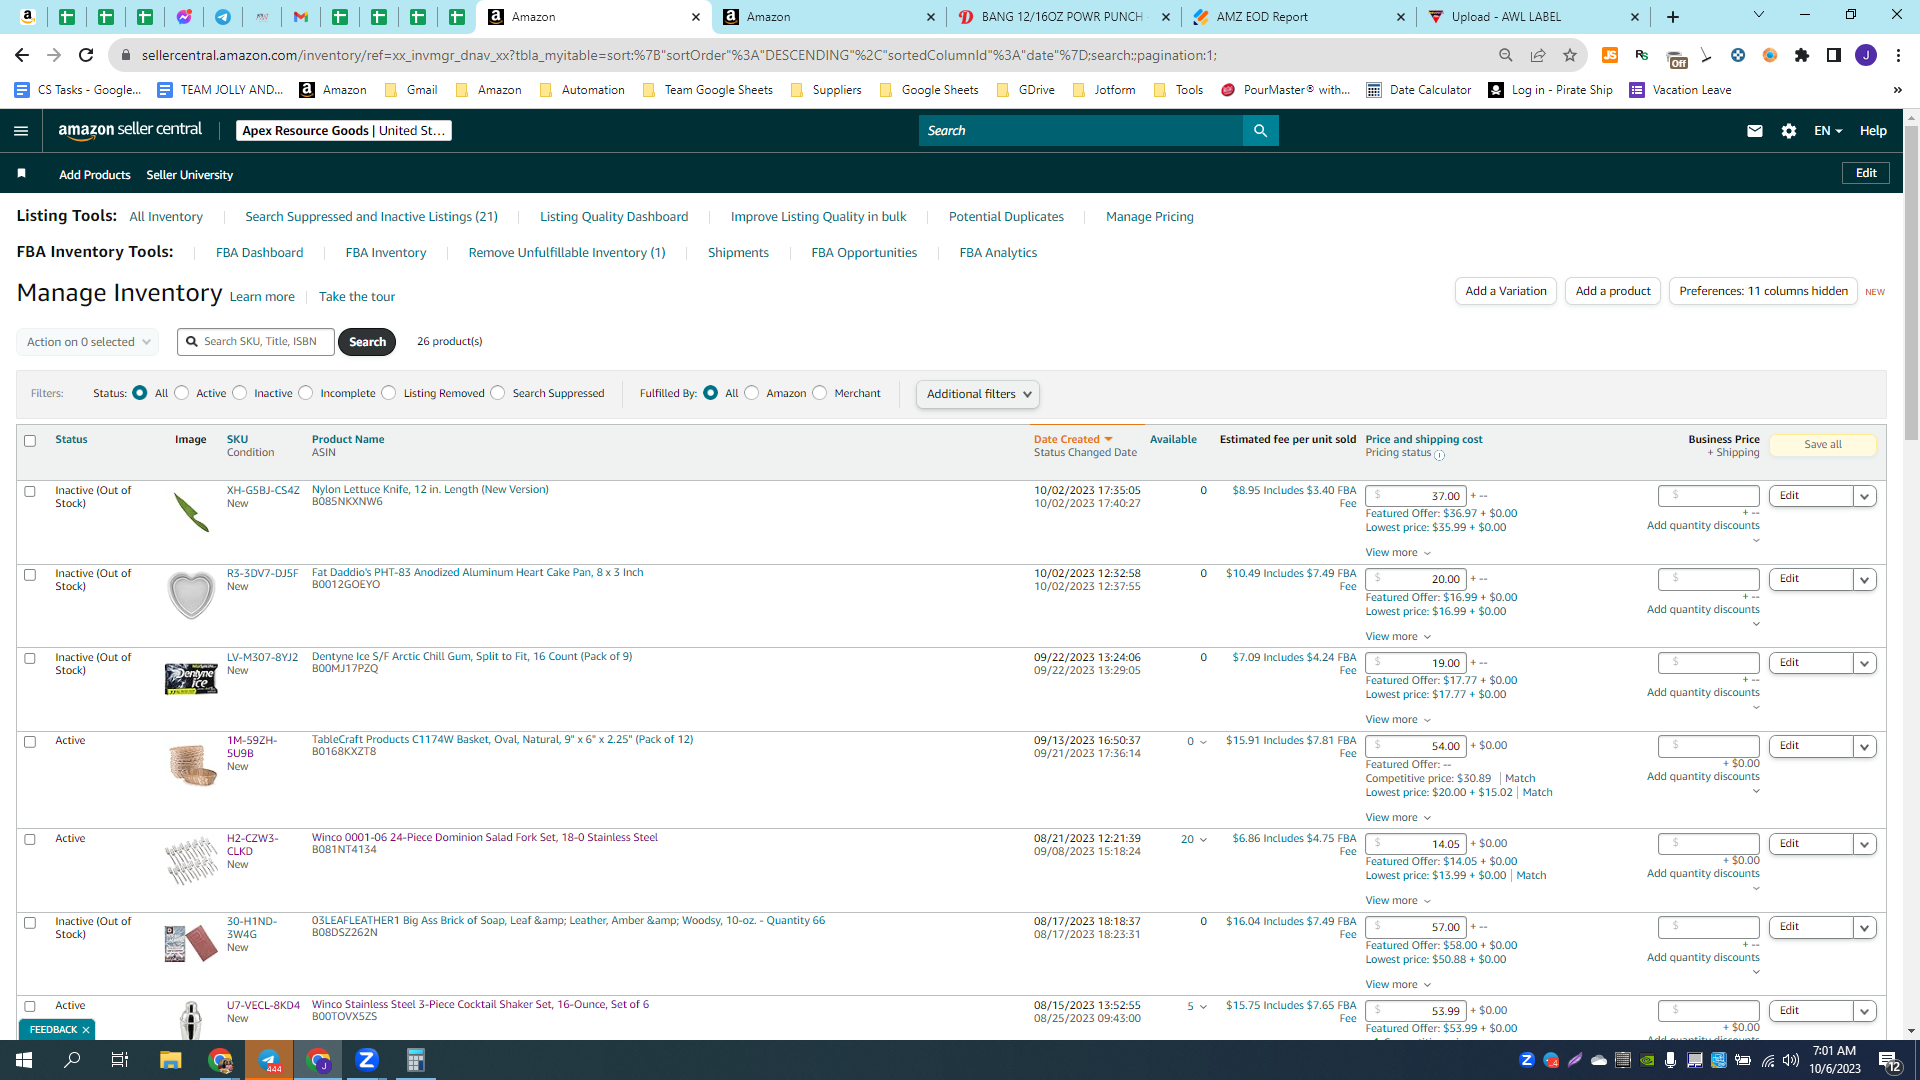This screenshot has width=1920, height=1080.
Task: Open the All Inventory listing tool
Action: pos(166,217)
